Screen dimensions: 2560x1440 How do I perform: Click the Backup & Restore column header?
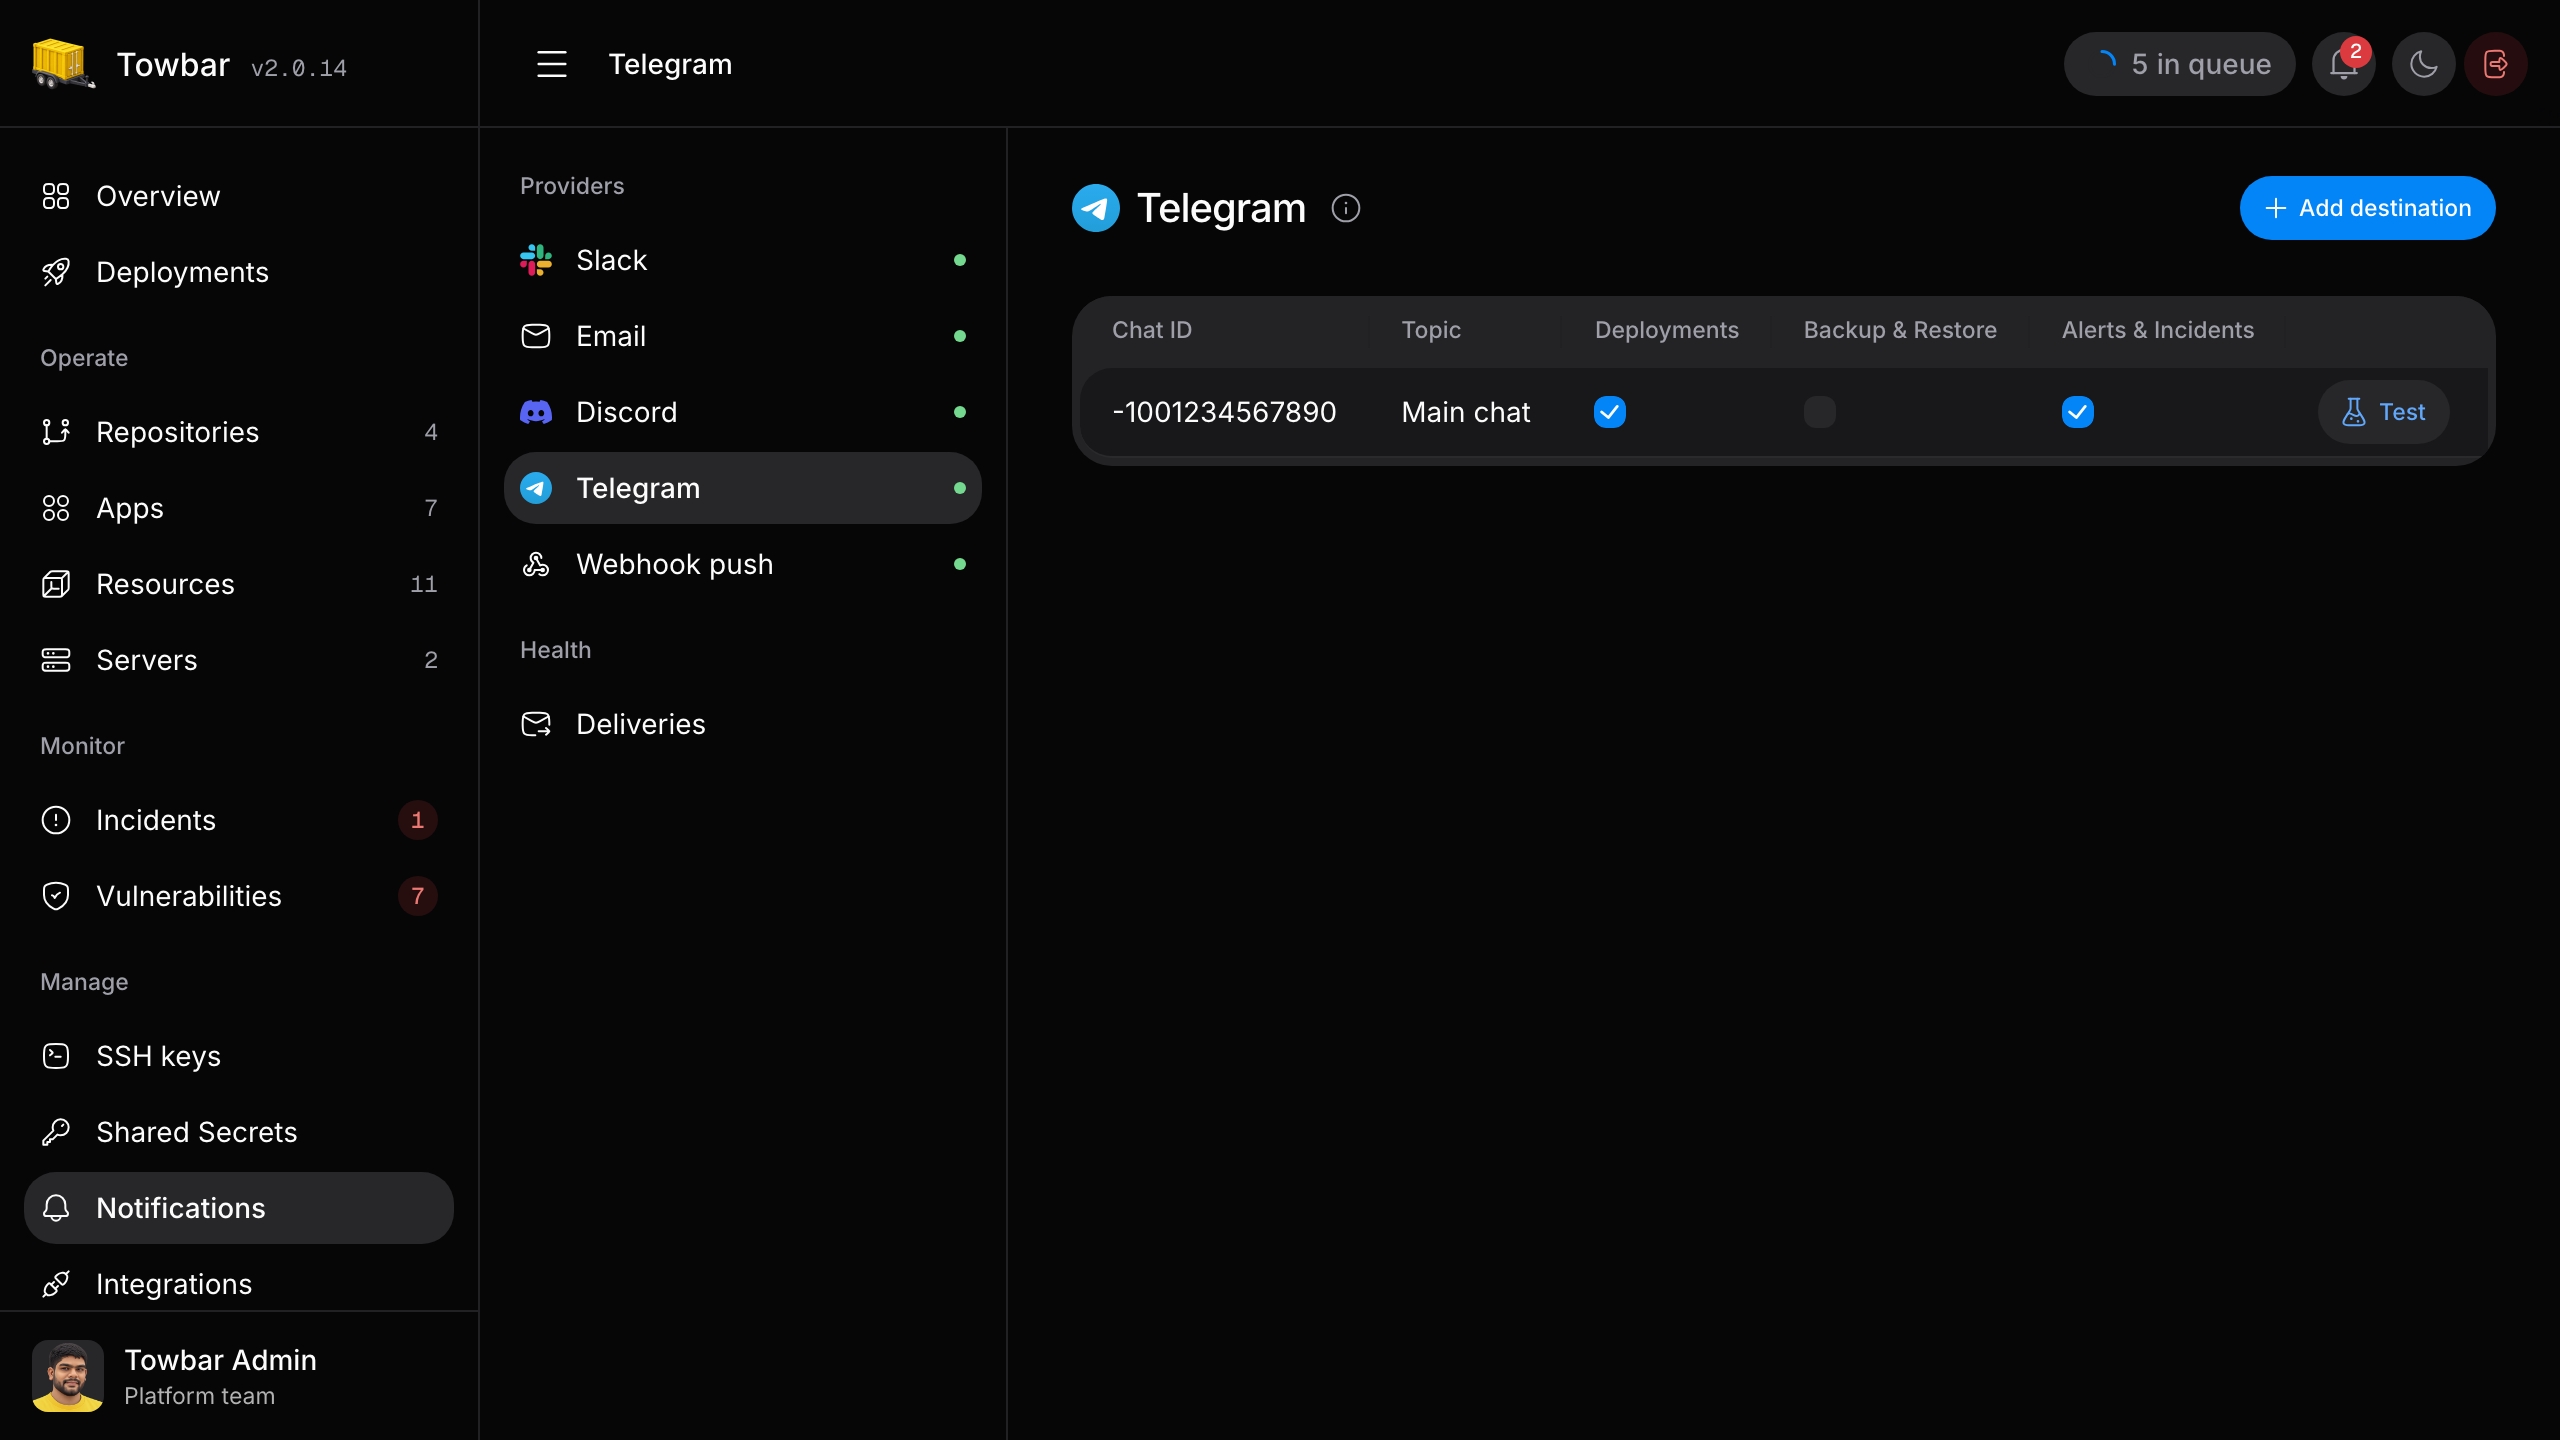(1900, 330)
